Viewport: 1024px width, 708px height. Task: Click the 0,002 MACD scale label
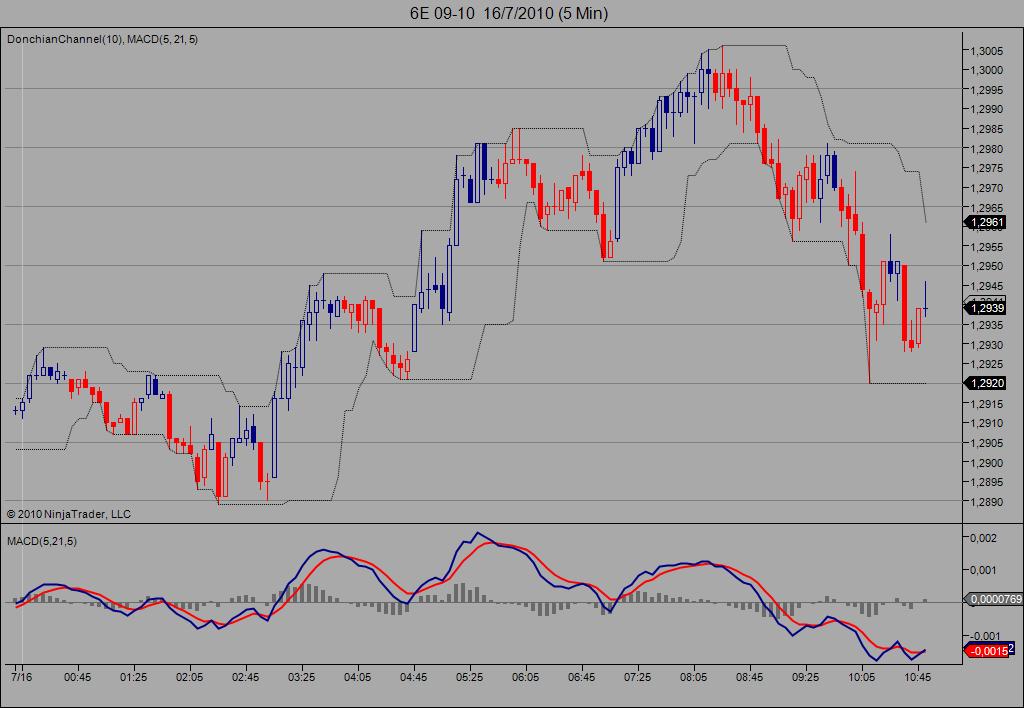tap(984, 538)
